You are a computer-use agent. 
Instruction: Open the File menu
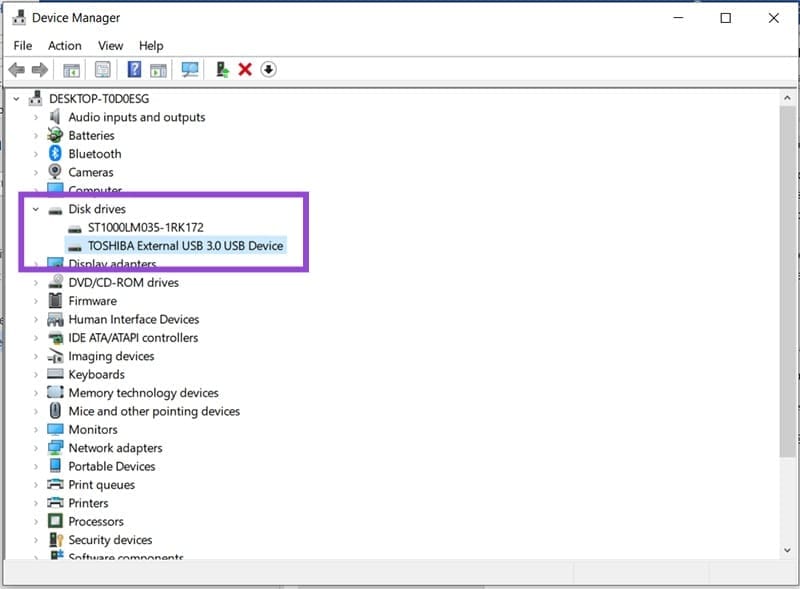coord(22,45)
